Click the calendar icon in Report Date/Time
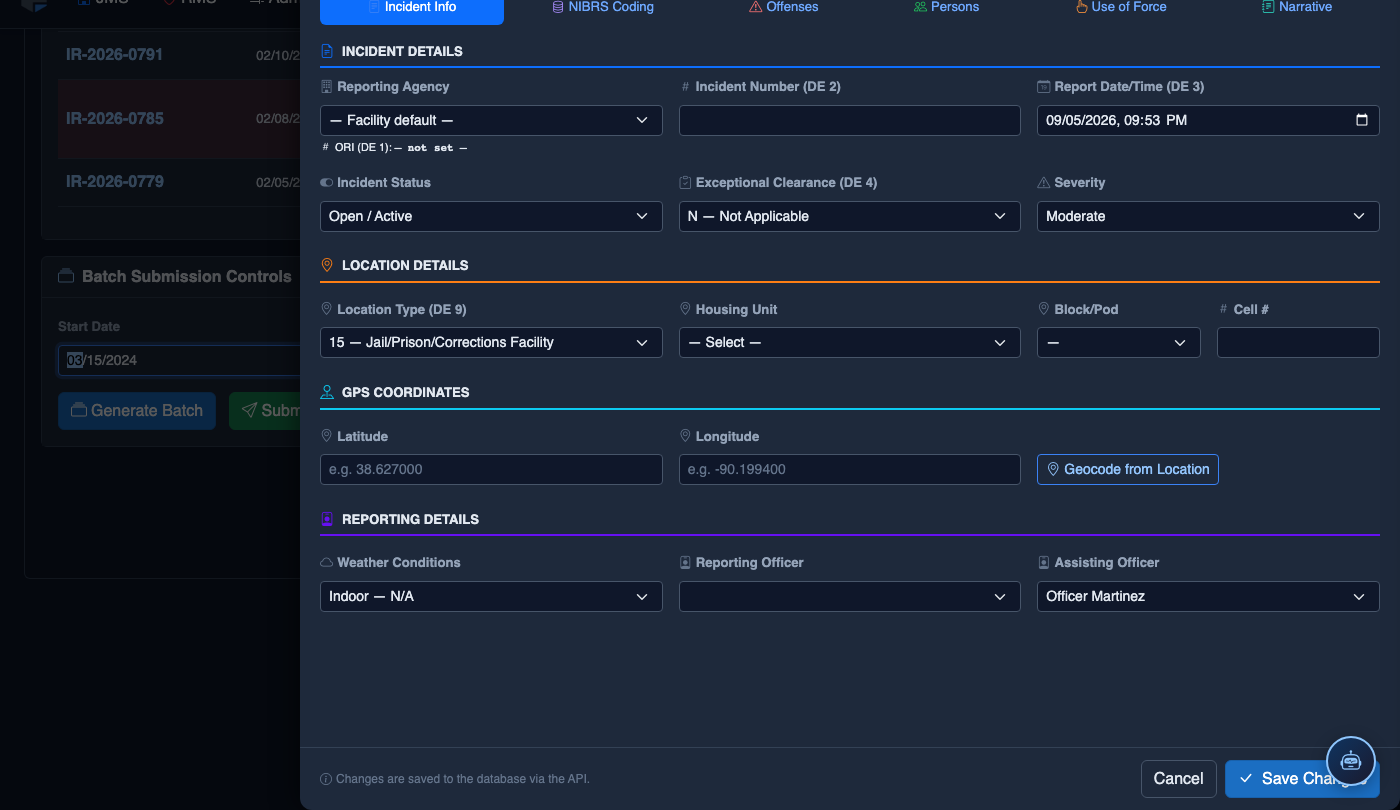The image size is (1400, 810). 1361,120
